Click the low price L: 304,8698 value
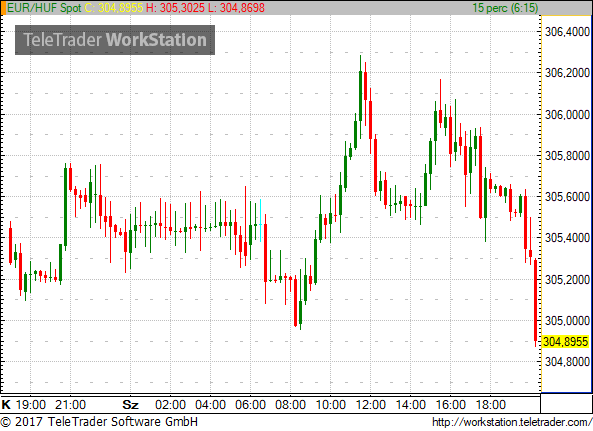593x431 pixels. click(236, 8)
